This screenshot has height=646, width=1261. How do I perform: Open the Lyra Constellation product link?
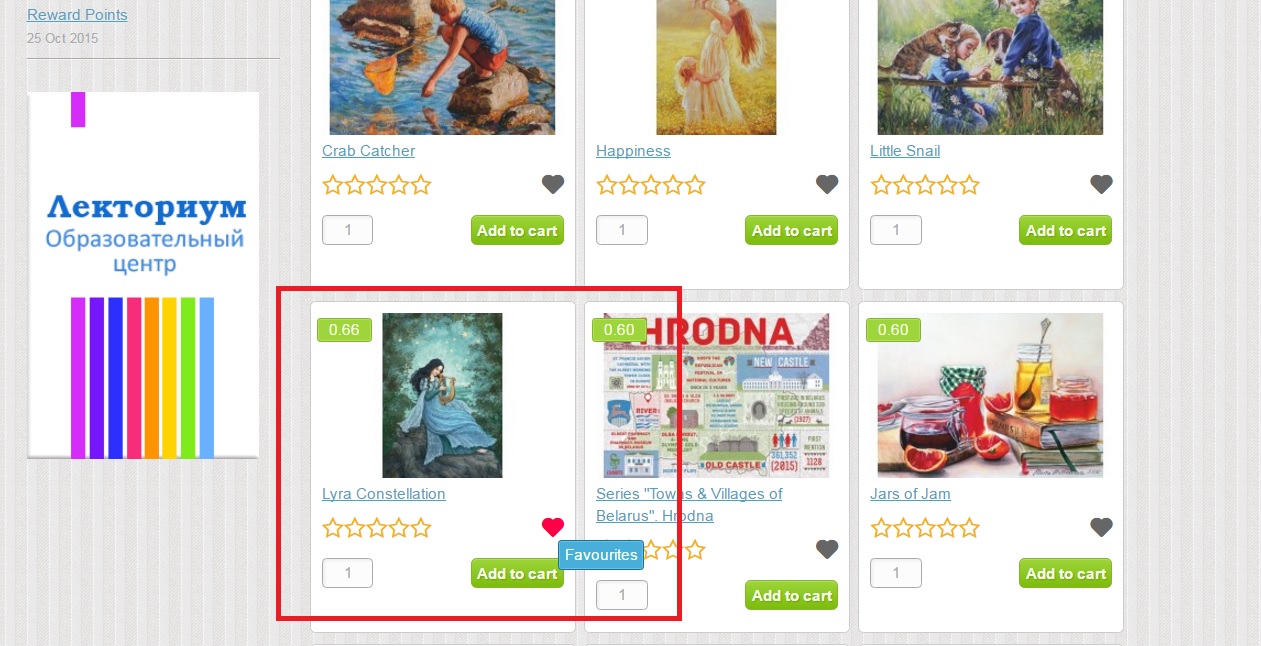click(x=384, y=494)
